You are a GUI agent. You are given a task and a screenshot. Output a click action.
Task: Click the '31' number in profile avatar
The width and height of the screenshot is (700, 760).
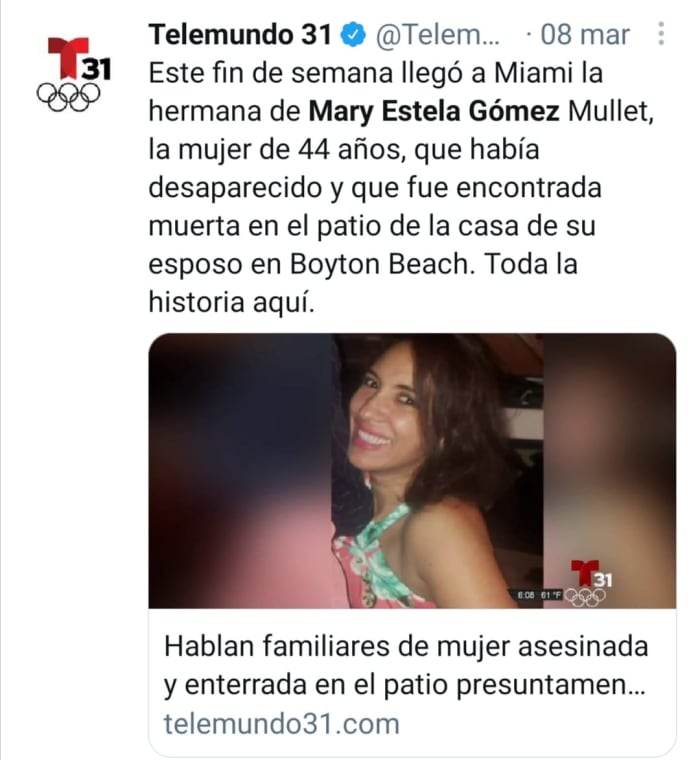(x=97, y=69)
